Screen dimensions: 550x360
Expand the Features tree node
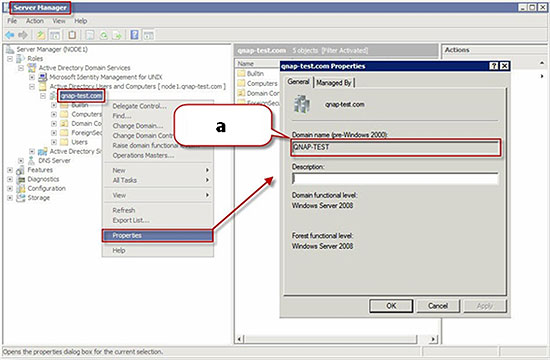point(10,170)
